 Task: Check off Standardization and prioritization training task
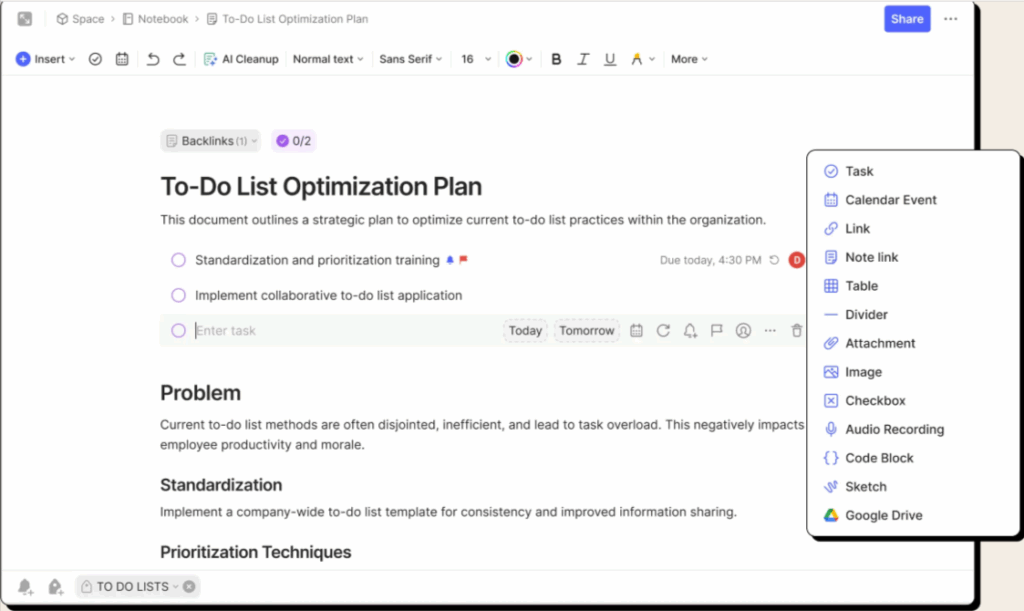click(178, 260)
